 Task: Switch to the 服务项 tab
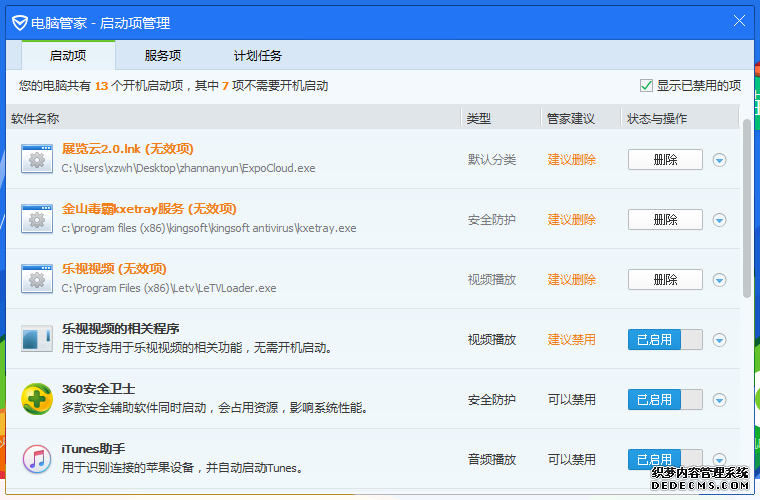click(x=163, y=55)
